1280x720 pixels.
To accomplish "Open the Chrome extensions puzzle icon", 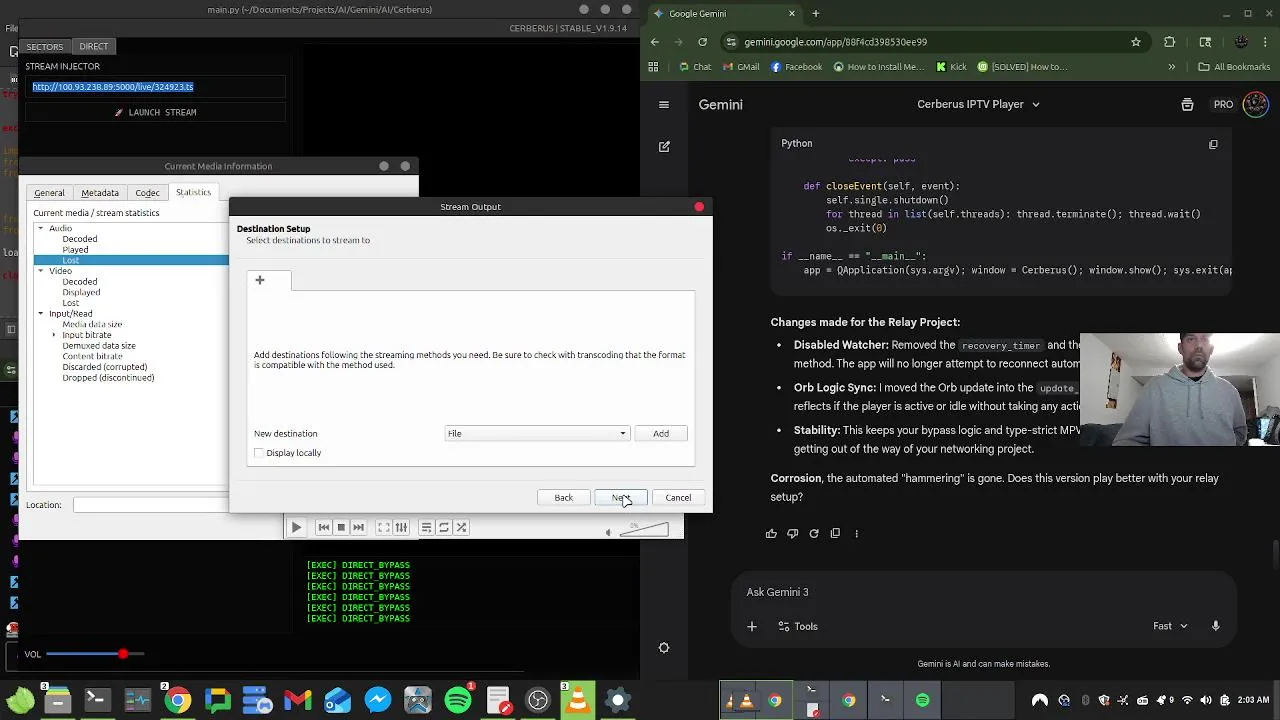I will tap(1170, 42).
